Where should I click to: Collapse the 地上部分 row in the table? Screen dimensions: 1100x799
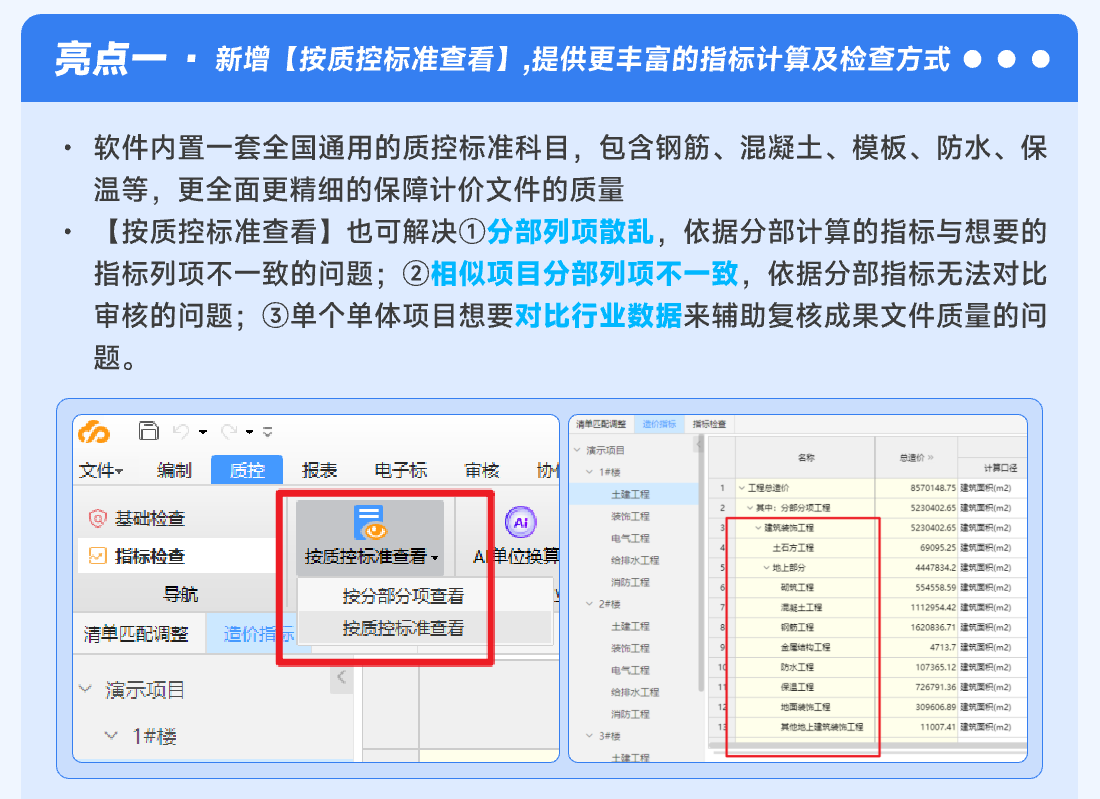(x=765, y=567)
